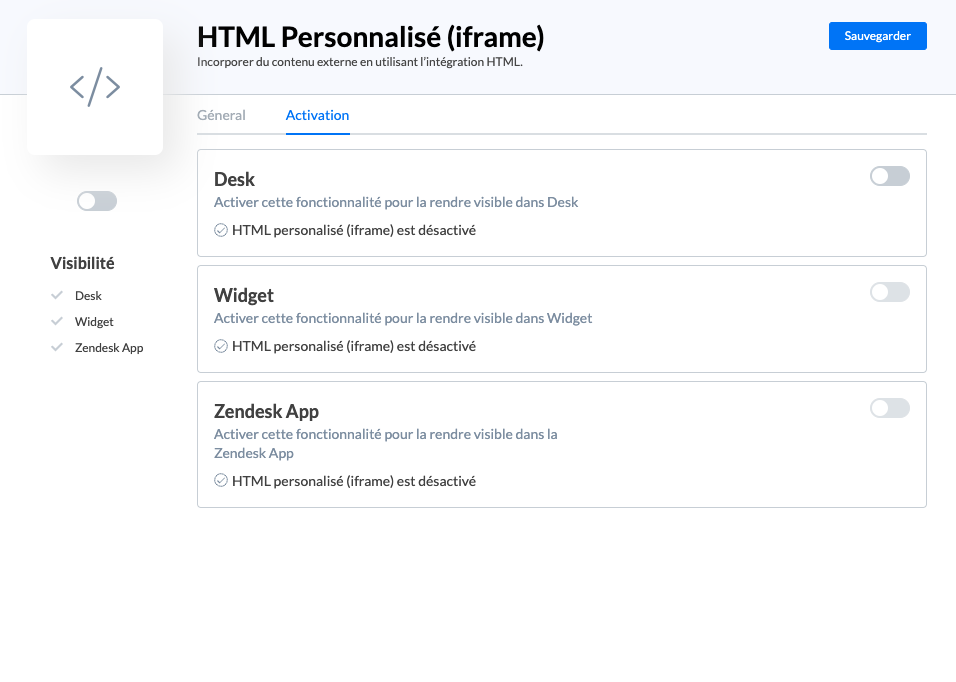Click checkmark icon next to Zendesk App visibility
The width and height of the screenshot is (956, 682).
click(x=58, y=348)
